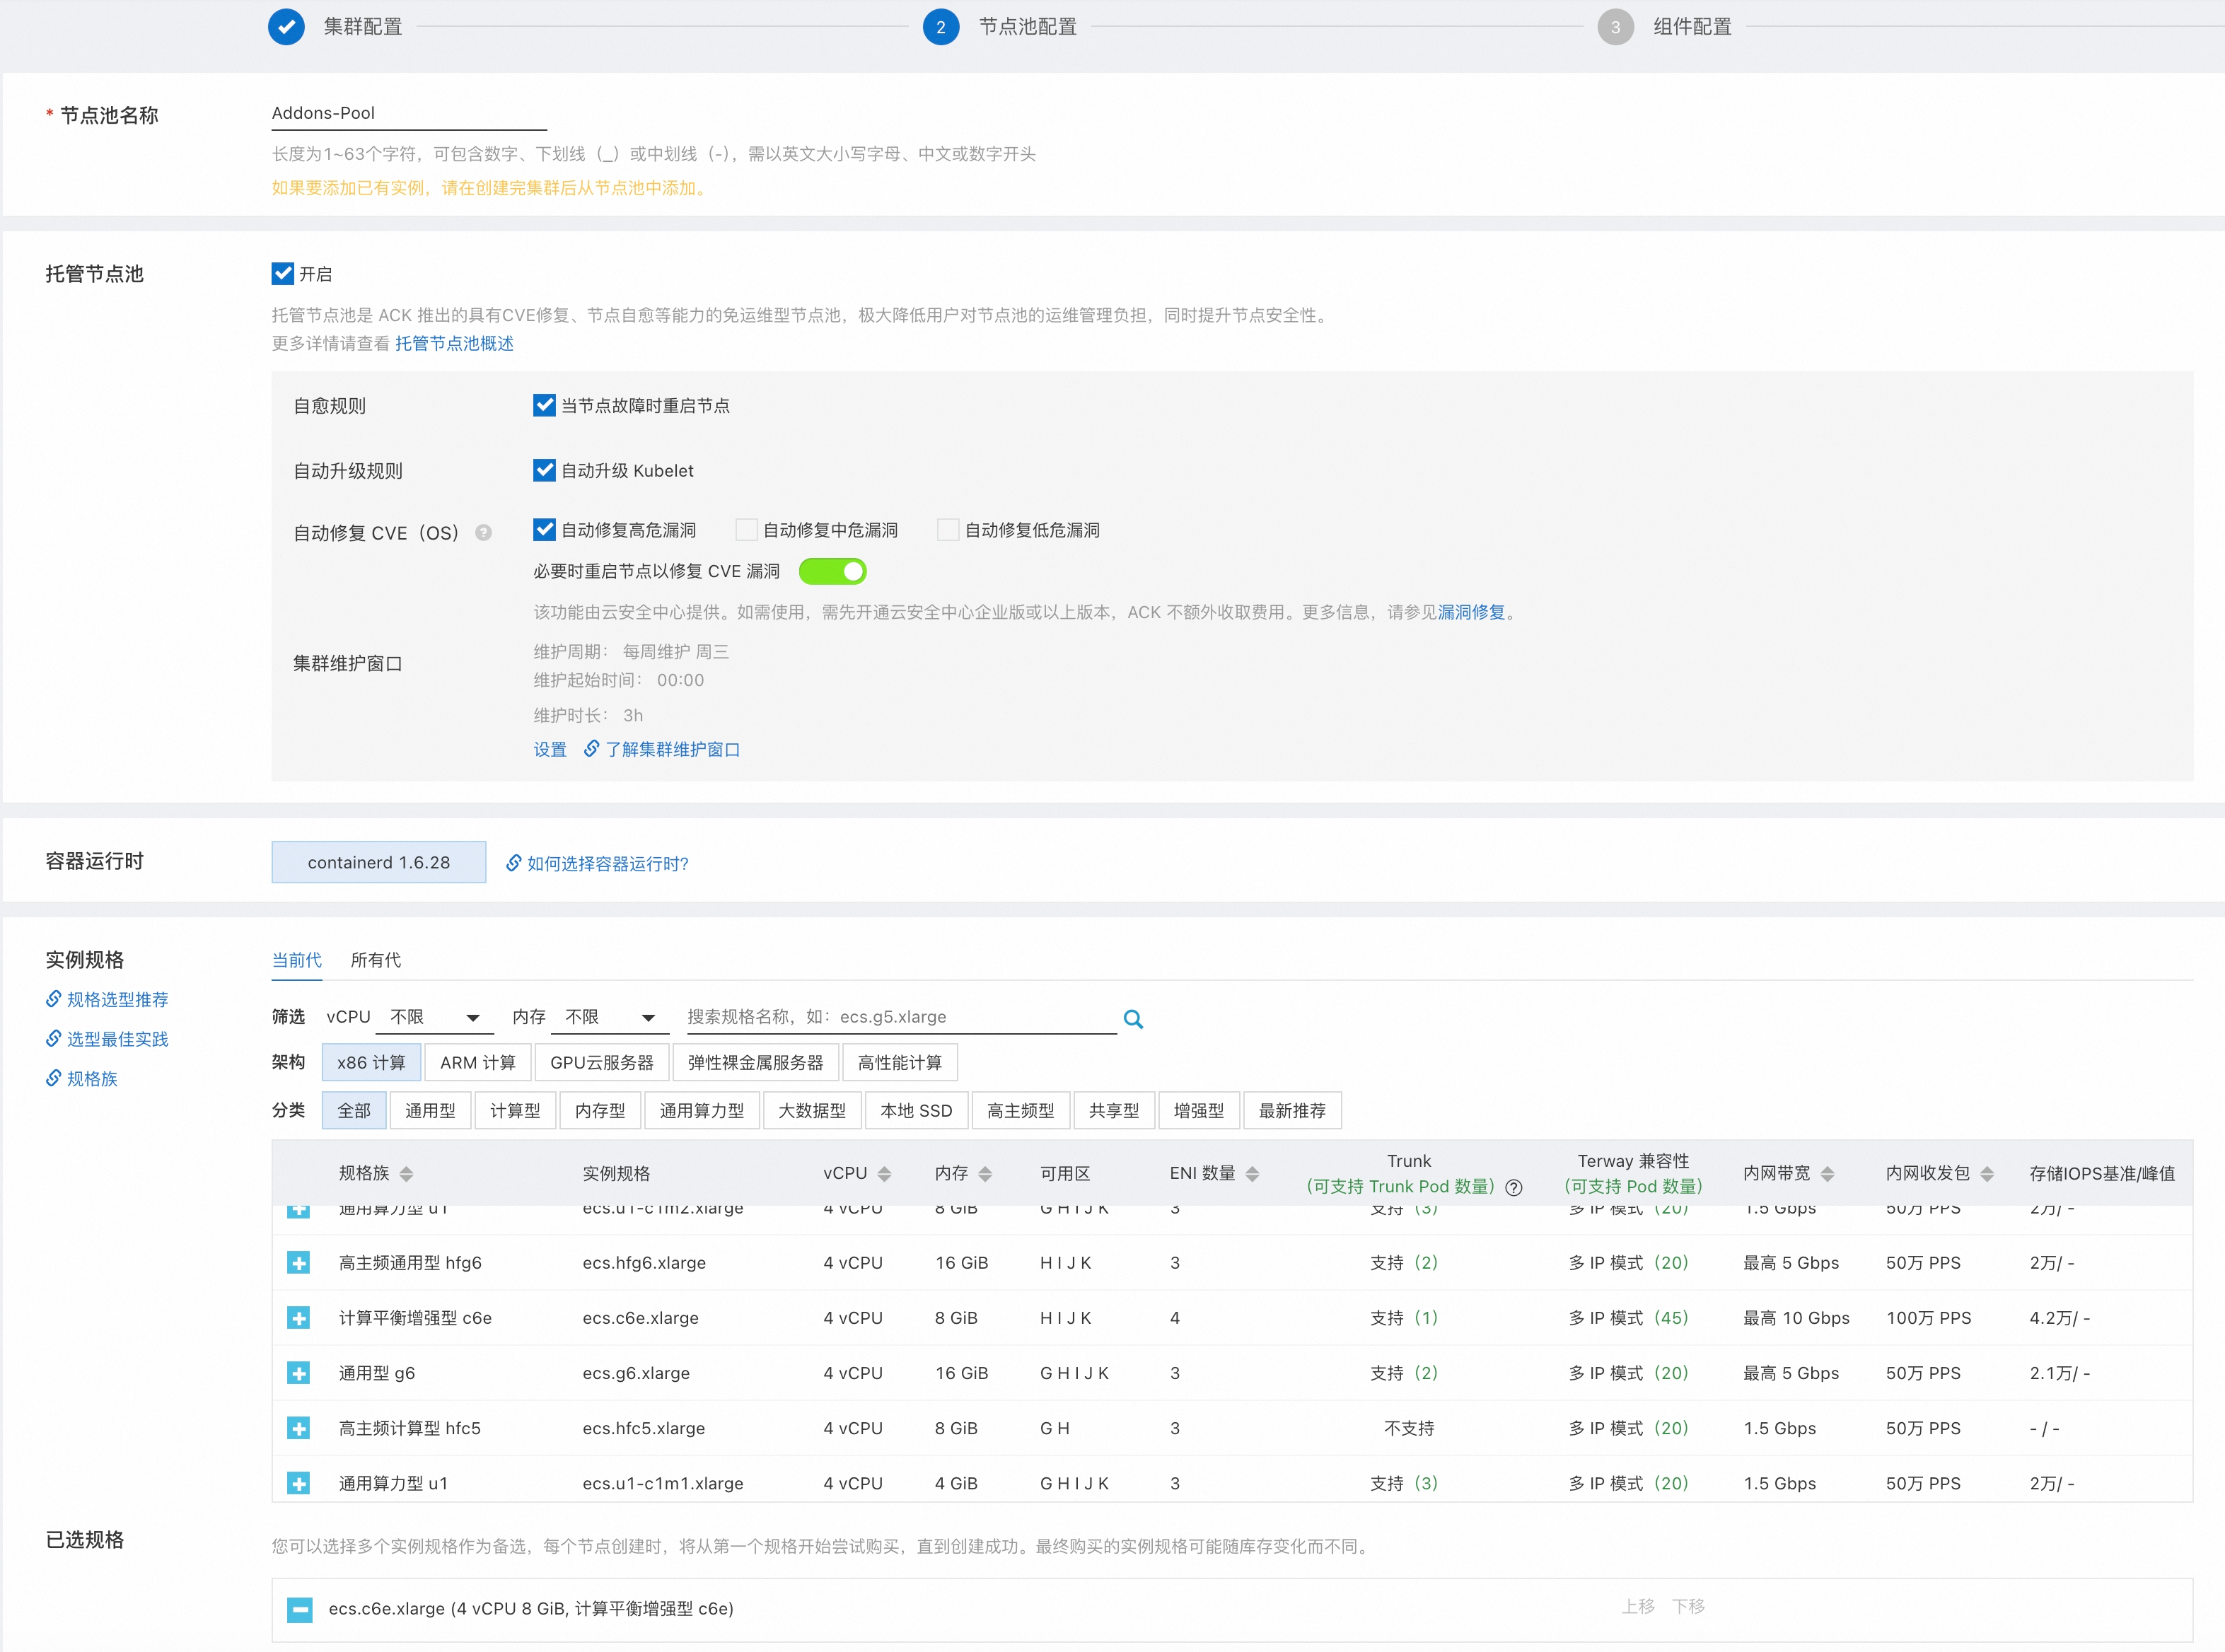The width and height of the screenshot is (2225, 1652).
Task: Sort table by 内网带宽 arrows
Action: point(1827,1174)
